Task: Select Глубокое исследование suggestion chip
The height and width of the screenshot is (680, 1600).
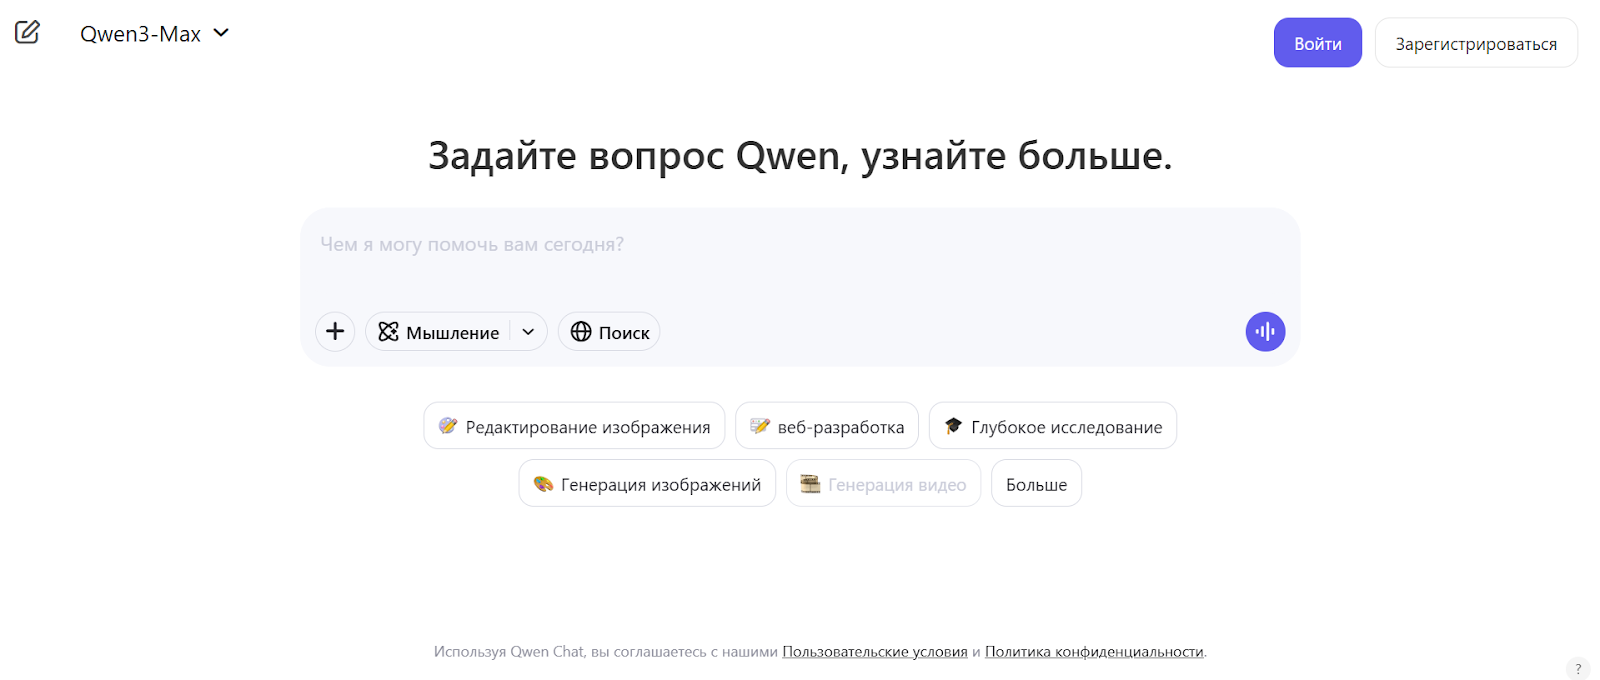Action: pos(1053,426)
